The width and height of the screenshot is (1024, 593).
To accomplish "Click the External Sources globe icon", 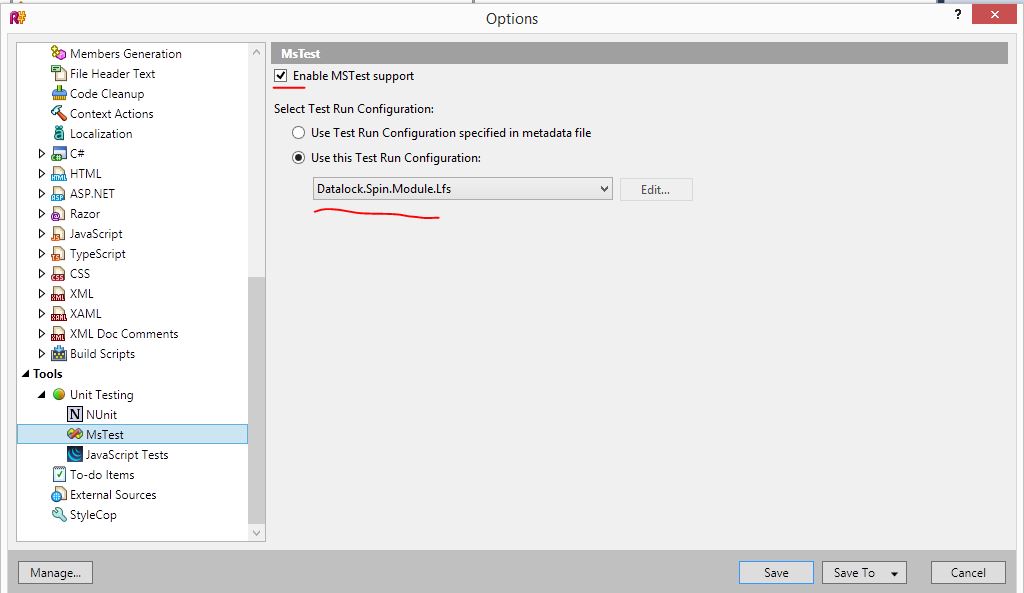I will click(x=59, y=494).
